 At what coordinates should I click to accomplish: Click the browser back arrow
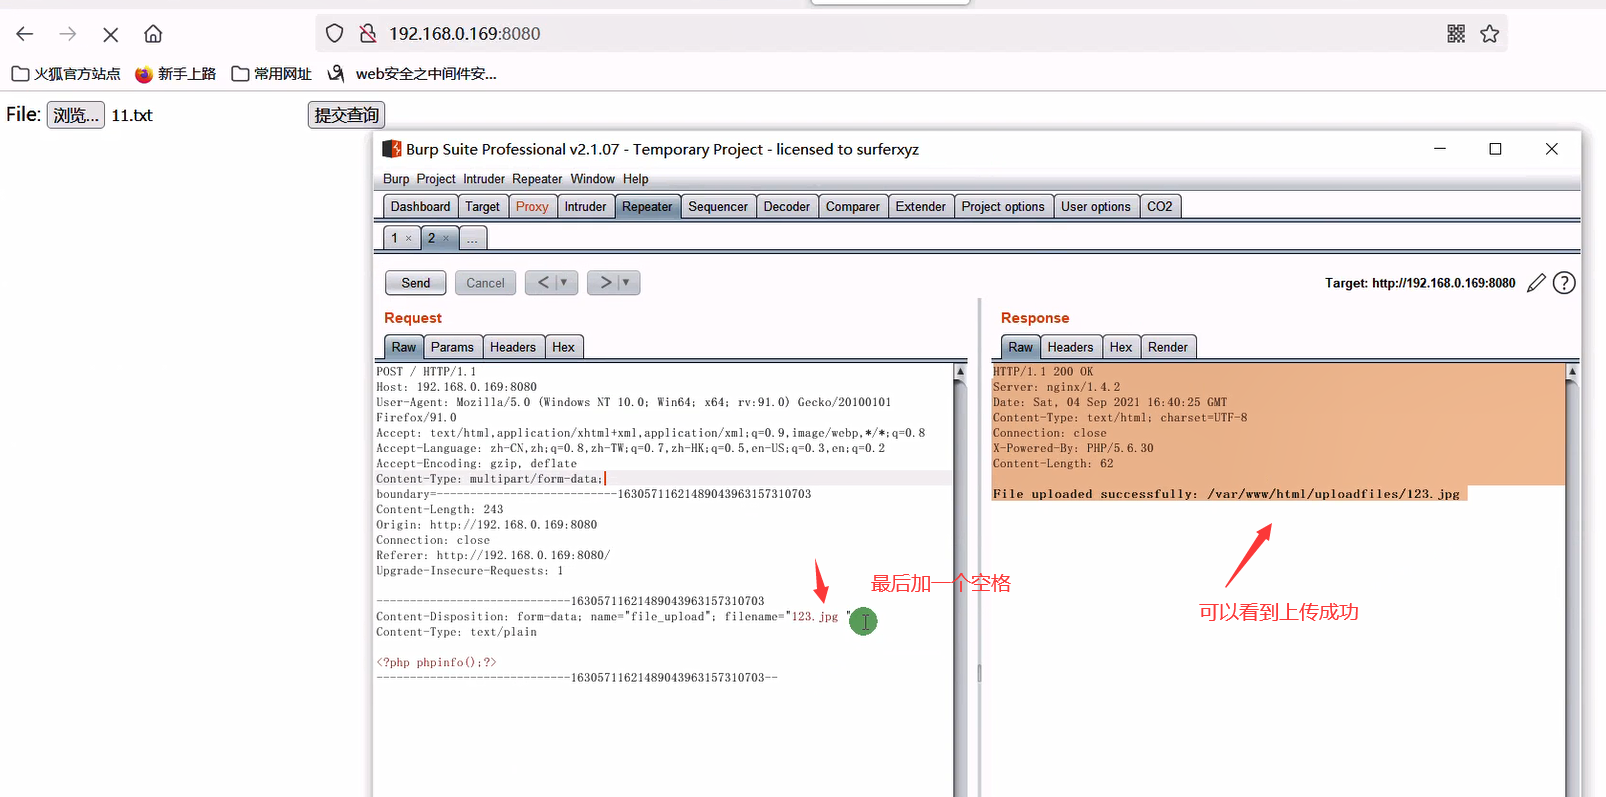pos(25,34)
